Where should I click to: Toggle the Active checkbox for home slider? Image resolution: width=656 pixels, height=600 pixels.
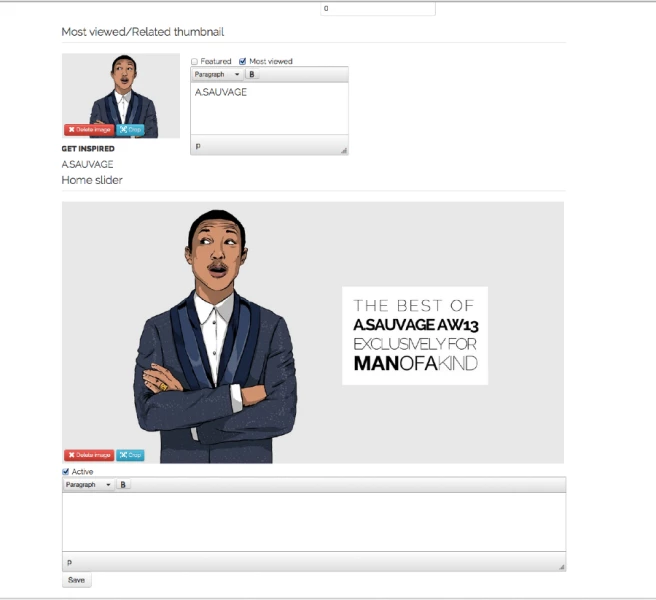click(65, 472)
